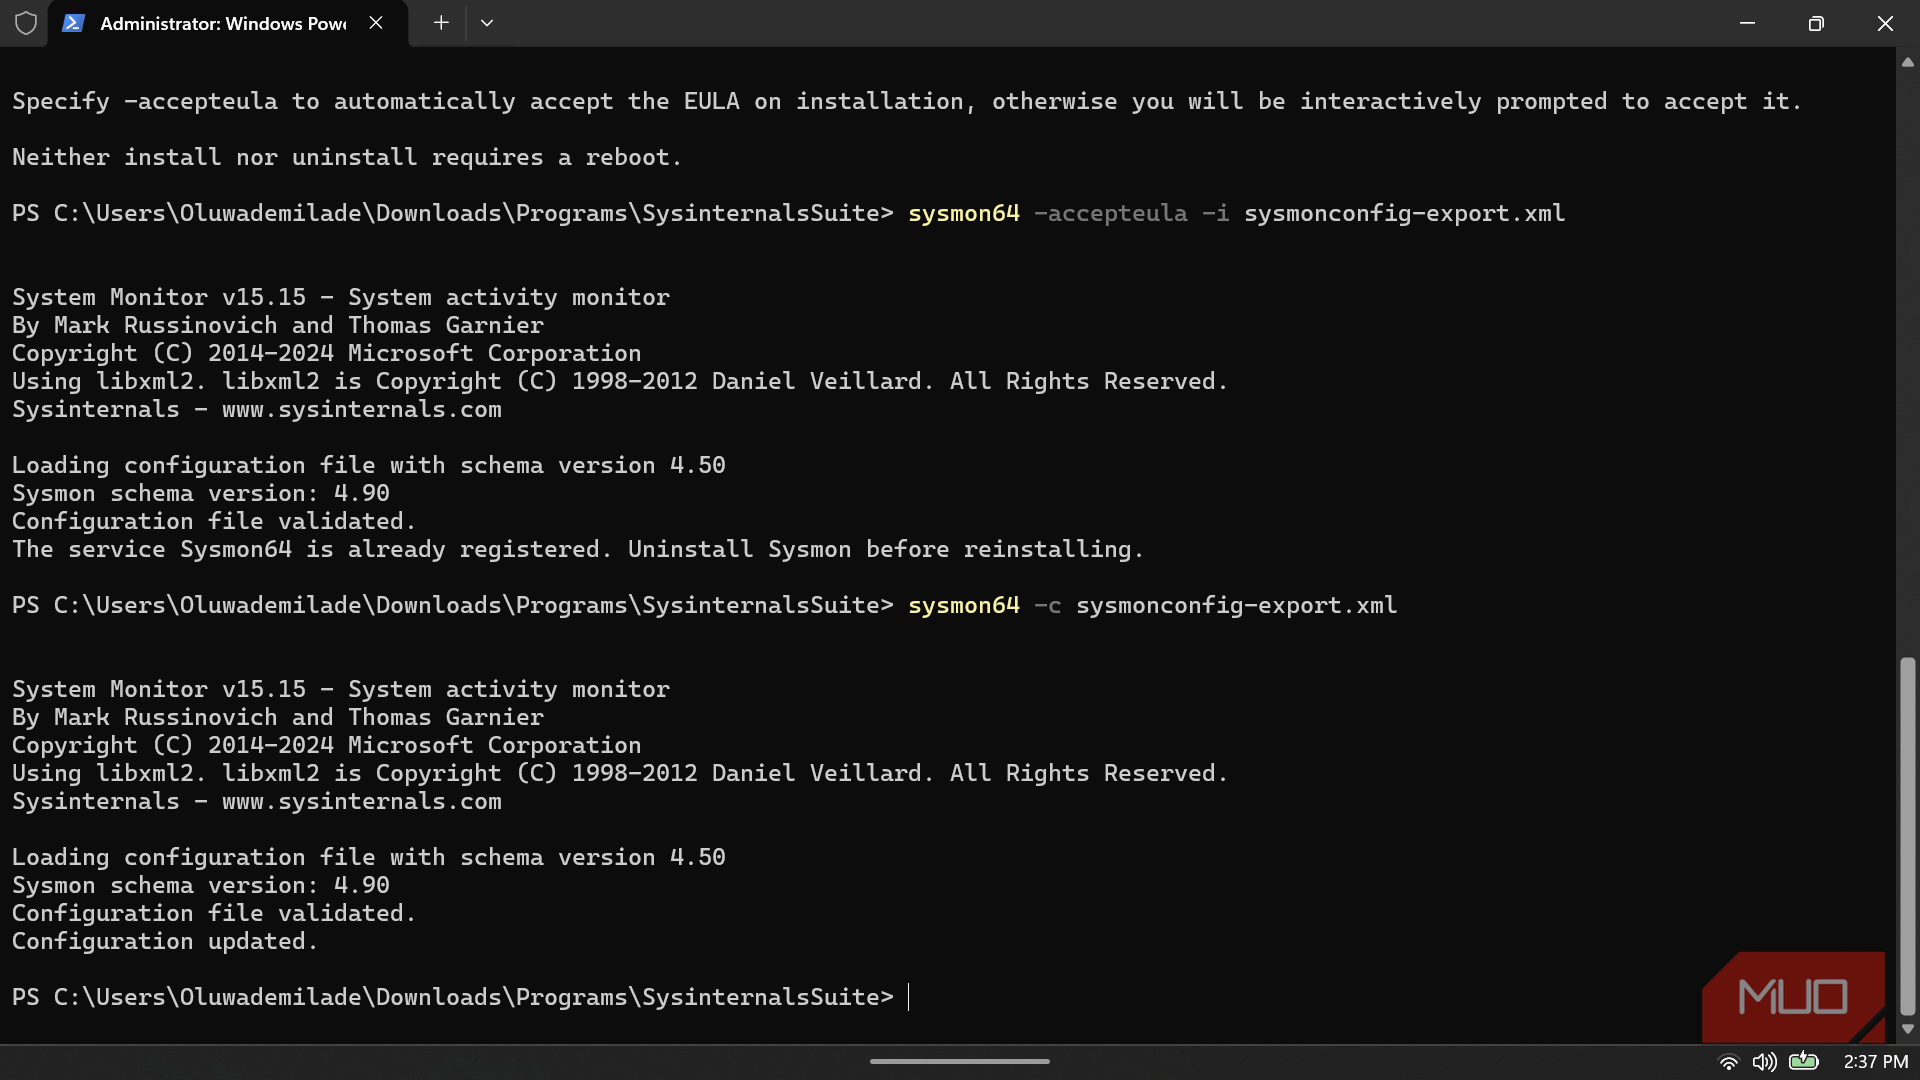Open the new tab profiles dropdown
Viewport: 1920px width, 1080px height.
pyautogui.click(x=487, y=23)
